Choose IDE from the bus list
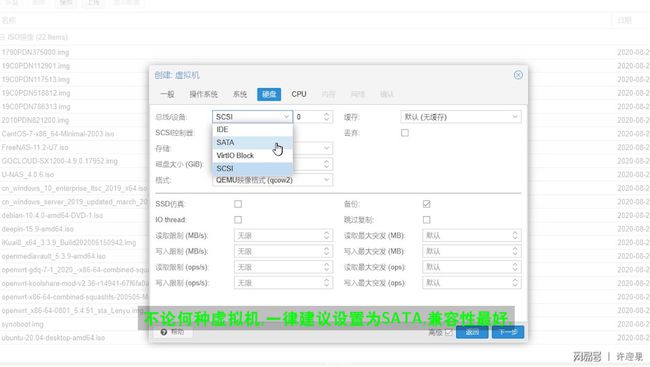This screenshot has height=367, width=650. point(252,129)
